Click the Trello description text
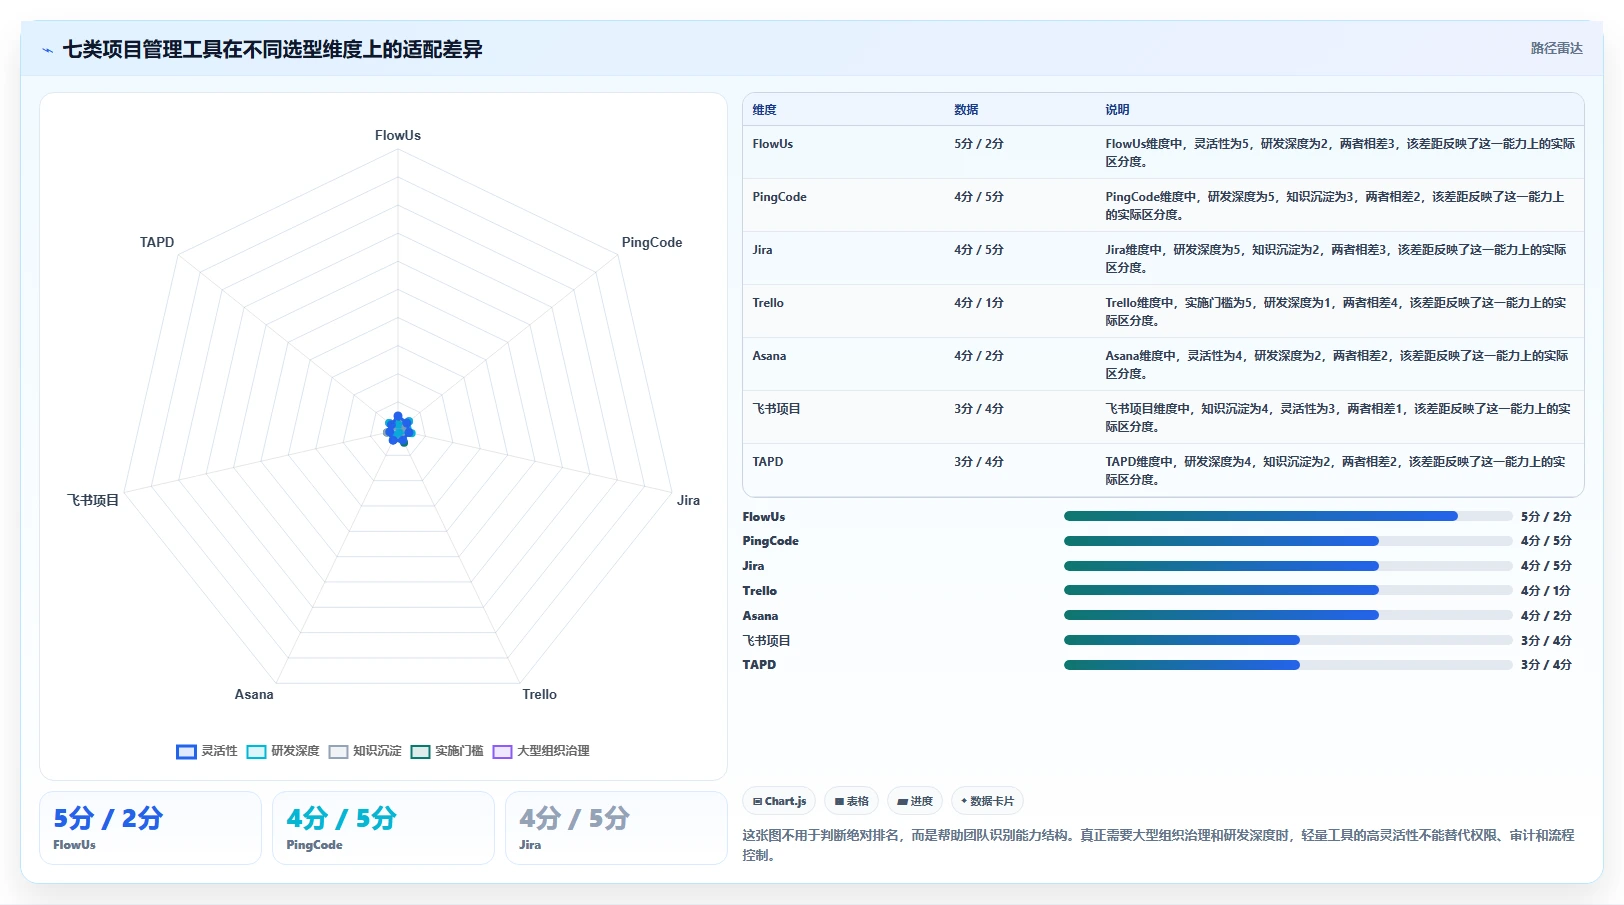1624x905 pixels. click(x=1336, y=312)
